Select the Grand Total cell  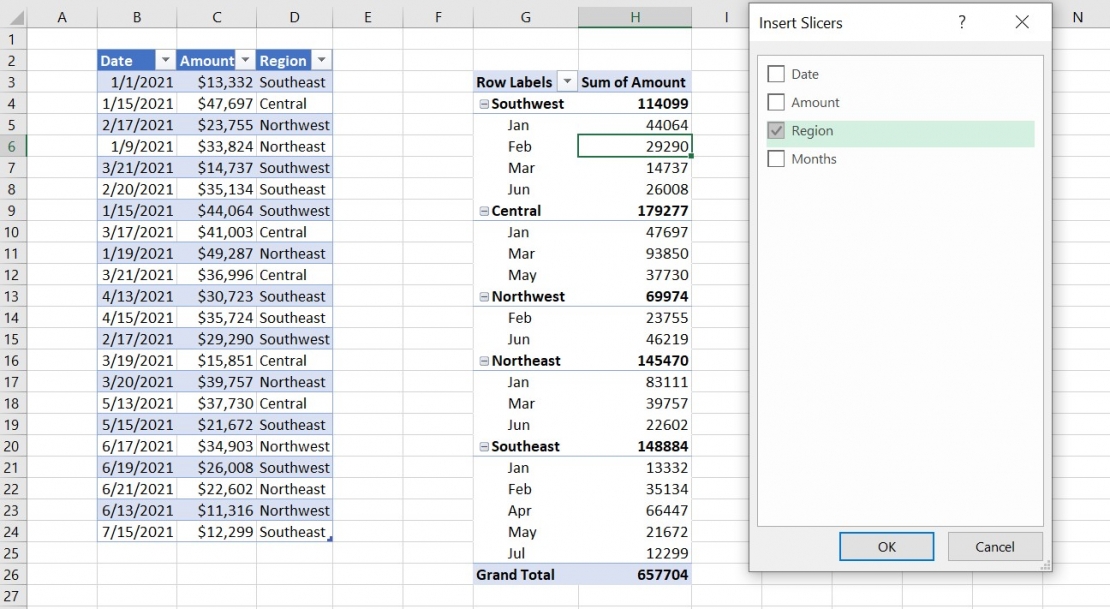(x=525, y=574)
